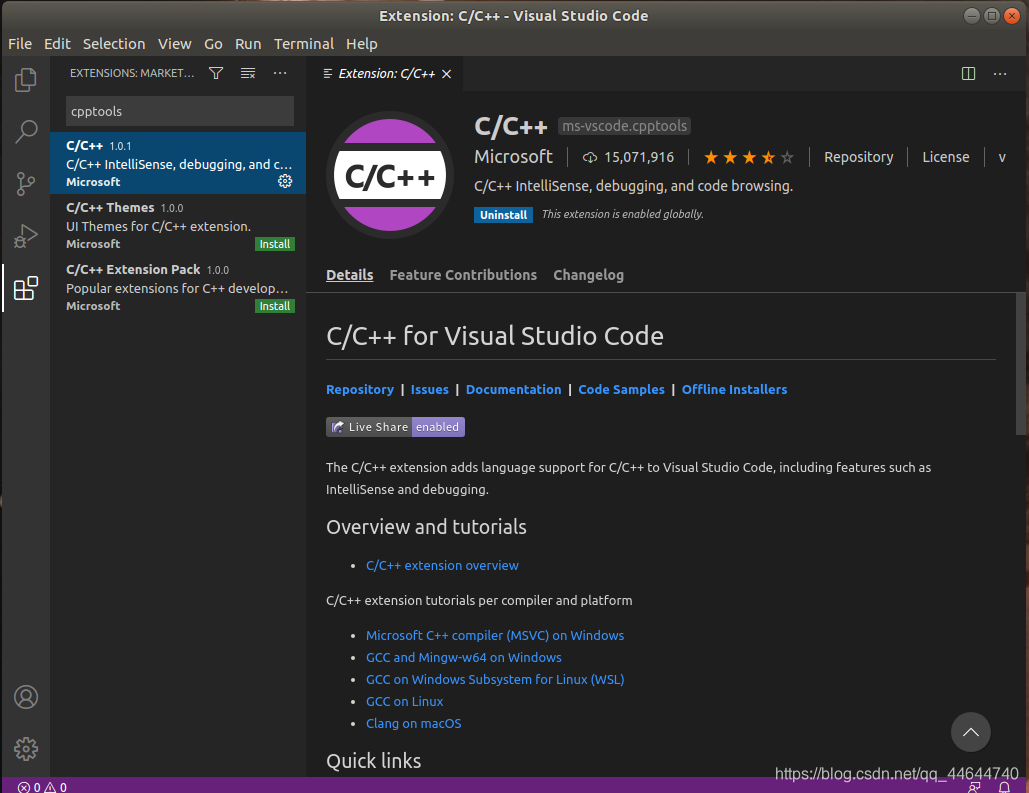Open Issues link in README
The width and height of the screenshot is (1029, 793).
coord(430,389)
